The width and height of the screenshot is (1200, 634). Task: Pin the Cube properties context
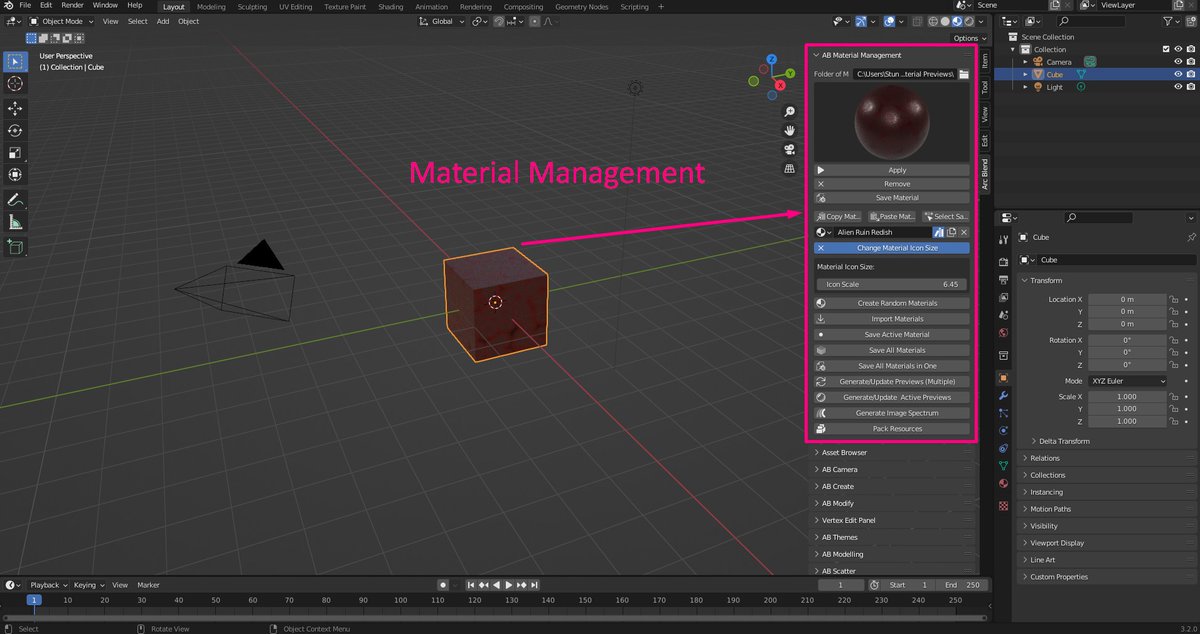(1190, 238)
